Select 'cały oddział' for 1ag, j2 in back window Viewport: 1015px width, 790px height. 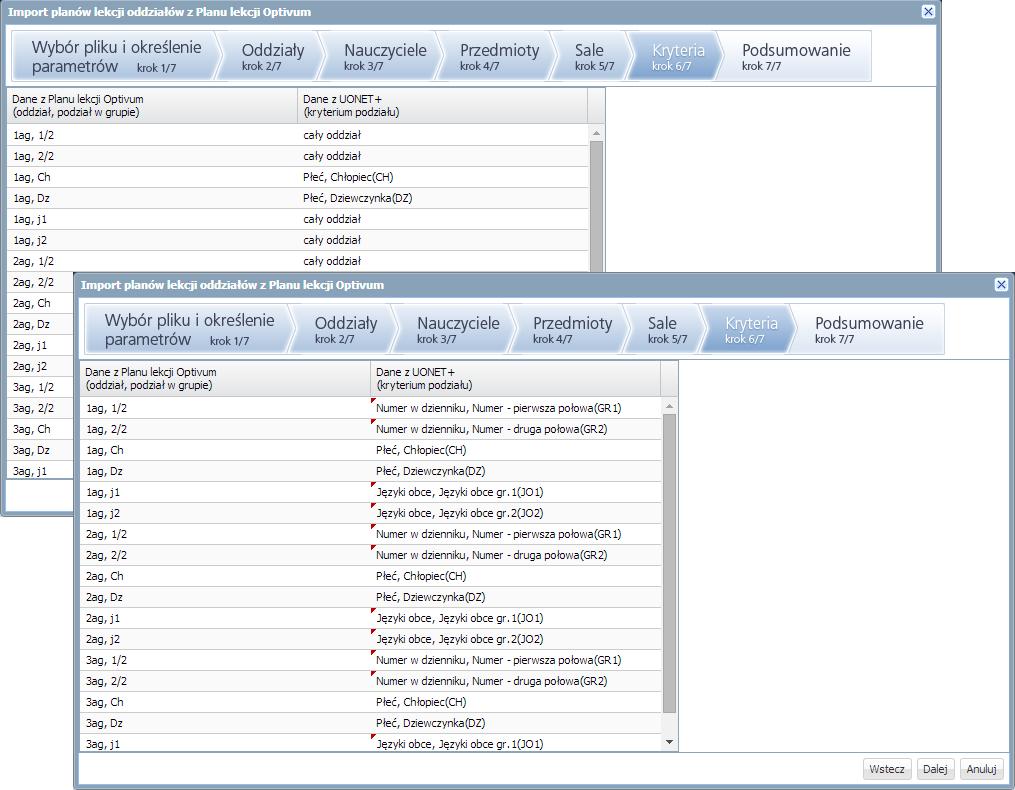443,240
